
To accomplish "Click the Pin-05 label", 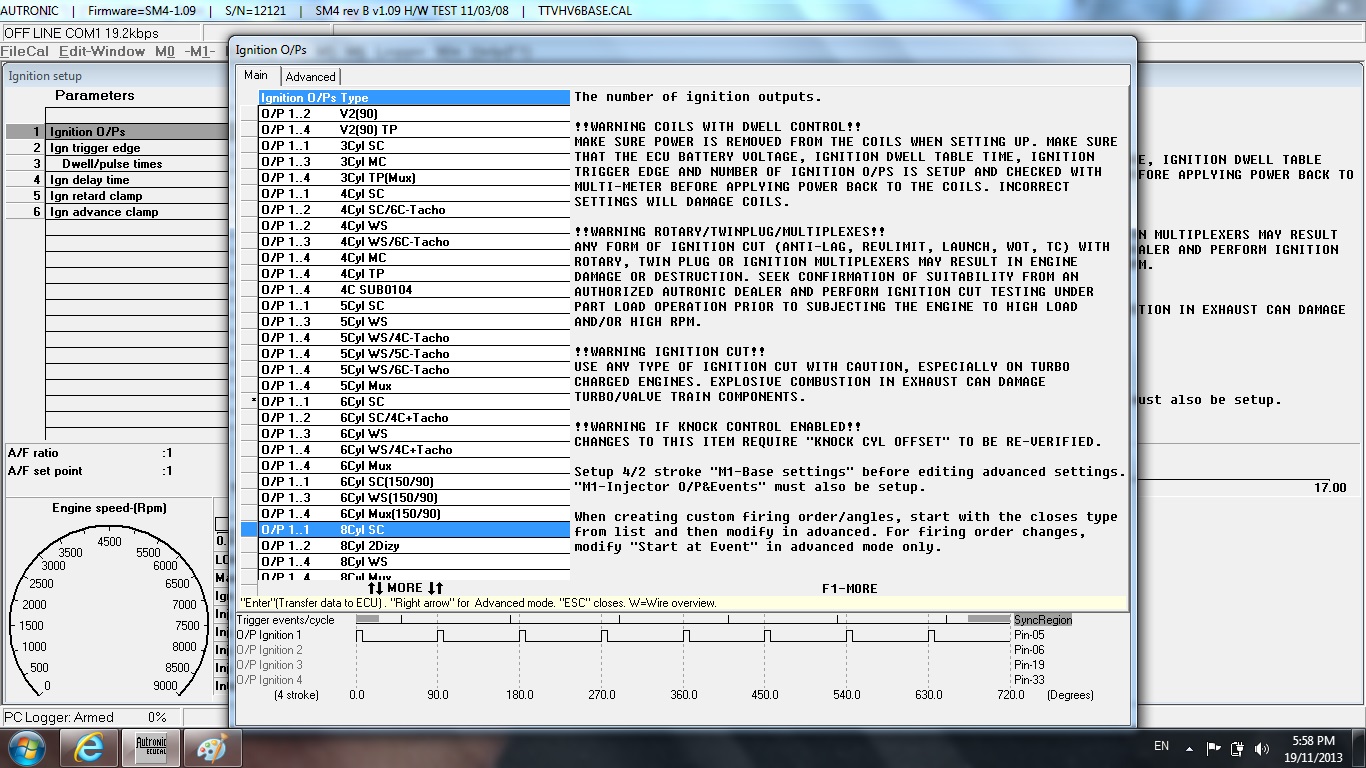I will pos(1029,635).
